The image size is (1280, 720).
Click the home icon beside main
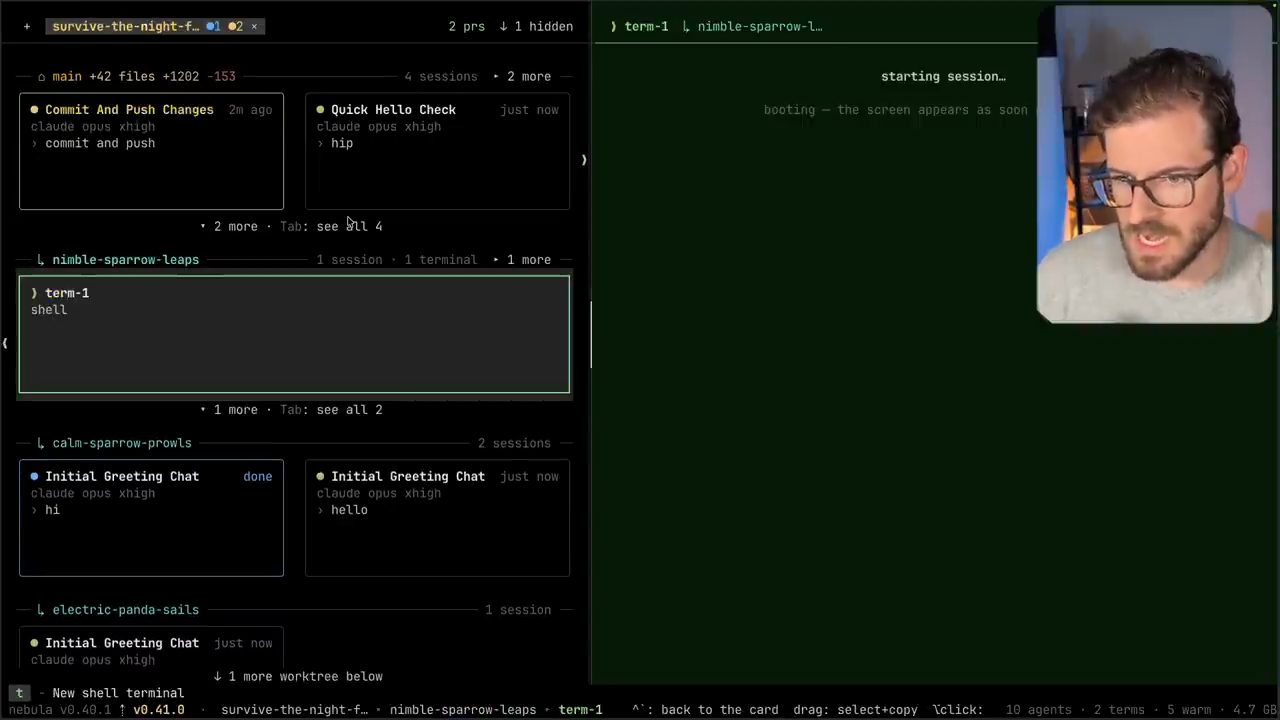(x=42, y=77)
